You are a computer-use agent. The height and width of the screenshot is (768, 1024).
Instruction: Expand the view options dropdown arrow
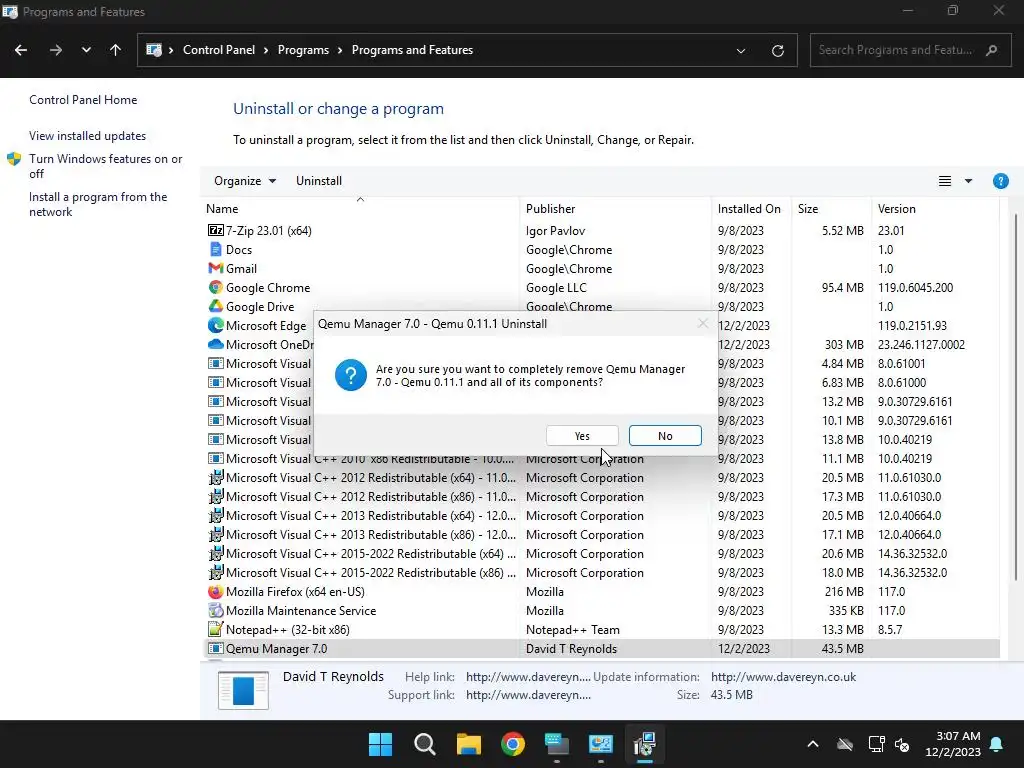pyautogui.click(x=968, y=181)
